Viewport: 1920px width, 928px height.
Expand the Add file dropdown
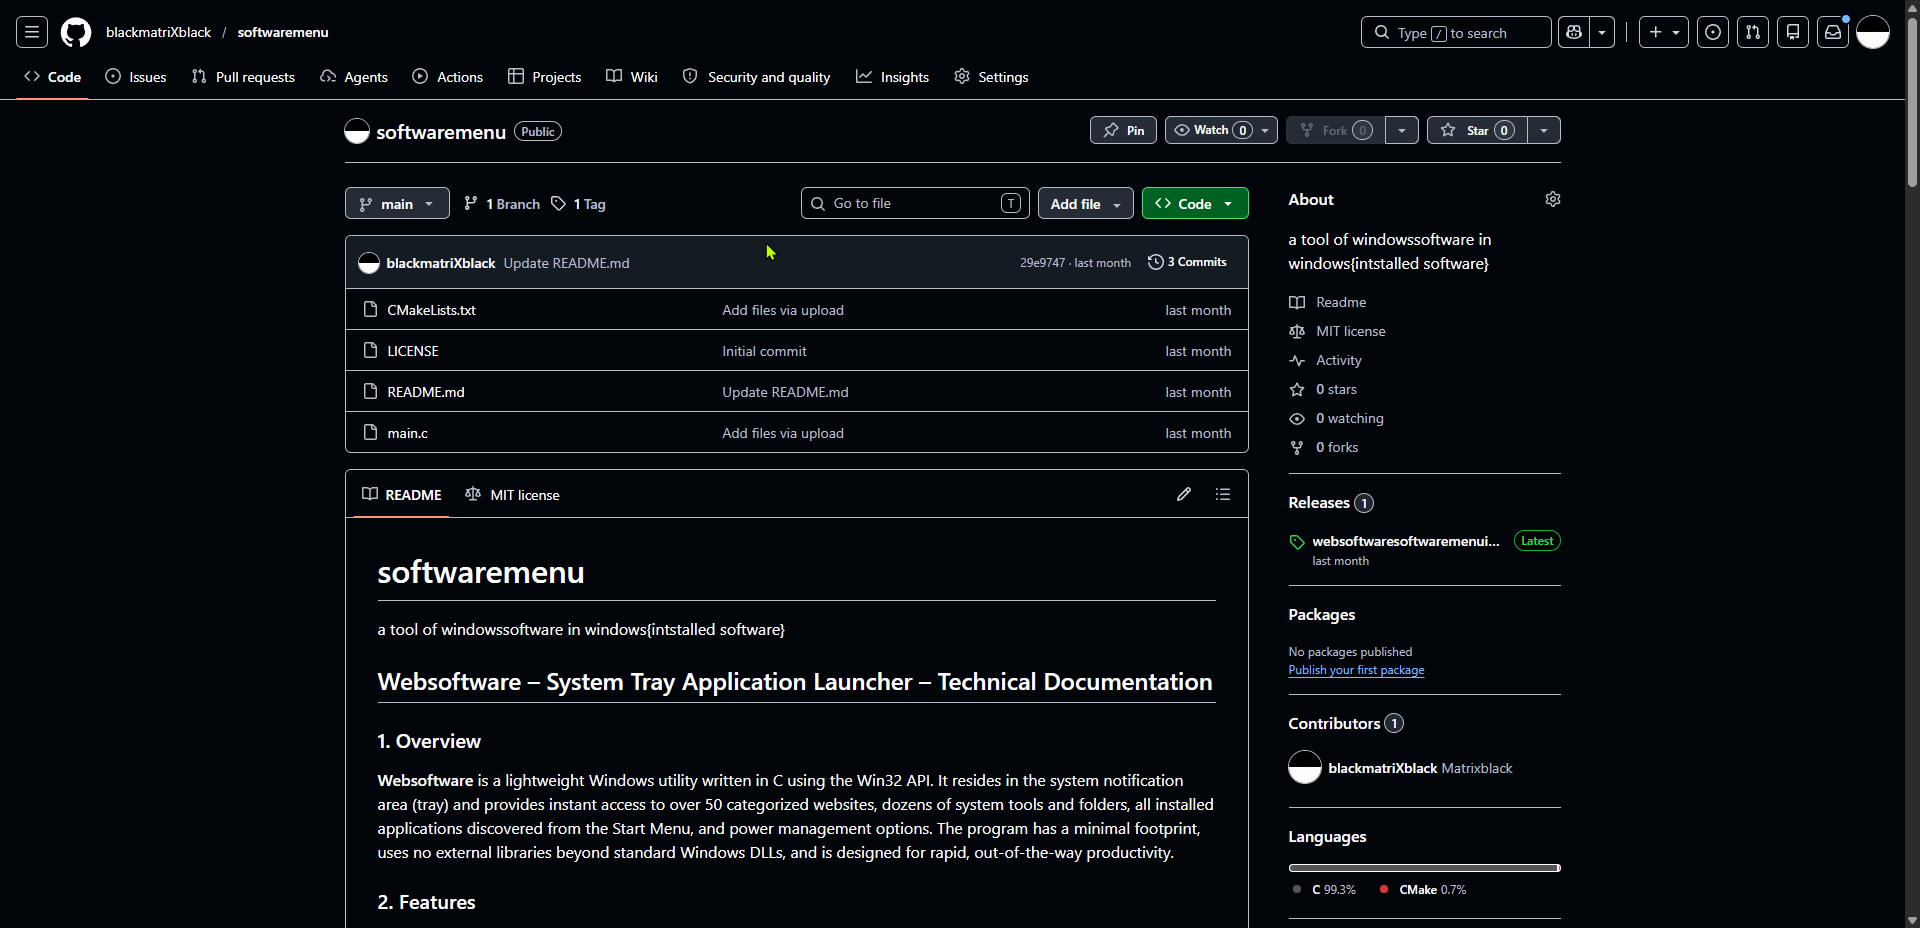coord(1086,203)
